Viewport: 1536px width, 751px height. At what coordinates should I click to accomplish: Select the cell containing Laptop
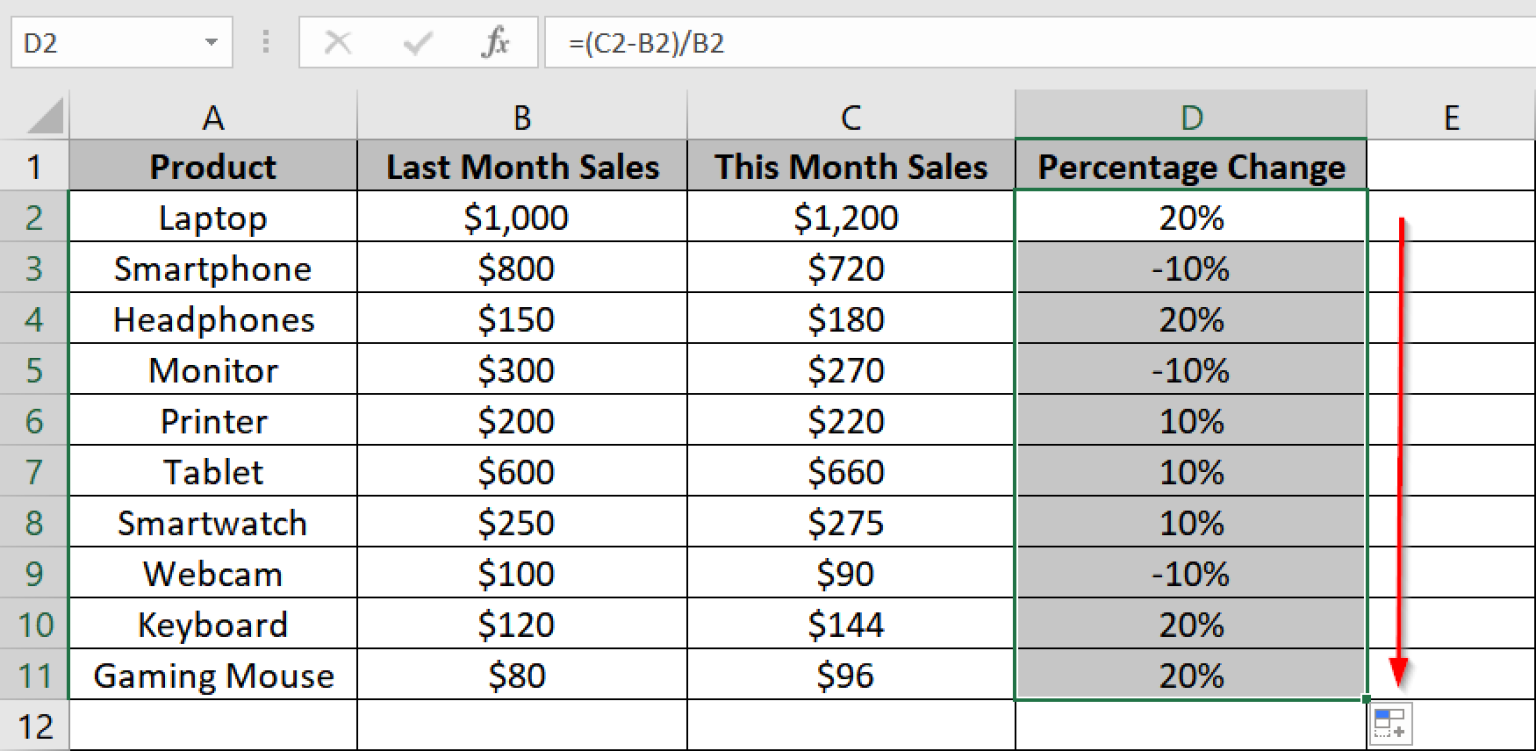(x=213, y=217)
